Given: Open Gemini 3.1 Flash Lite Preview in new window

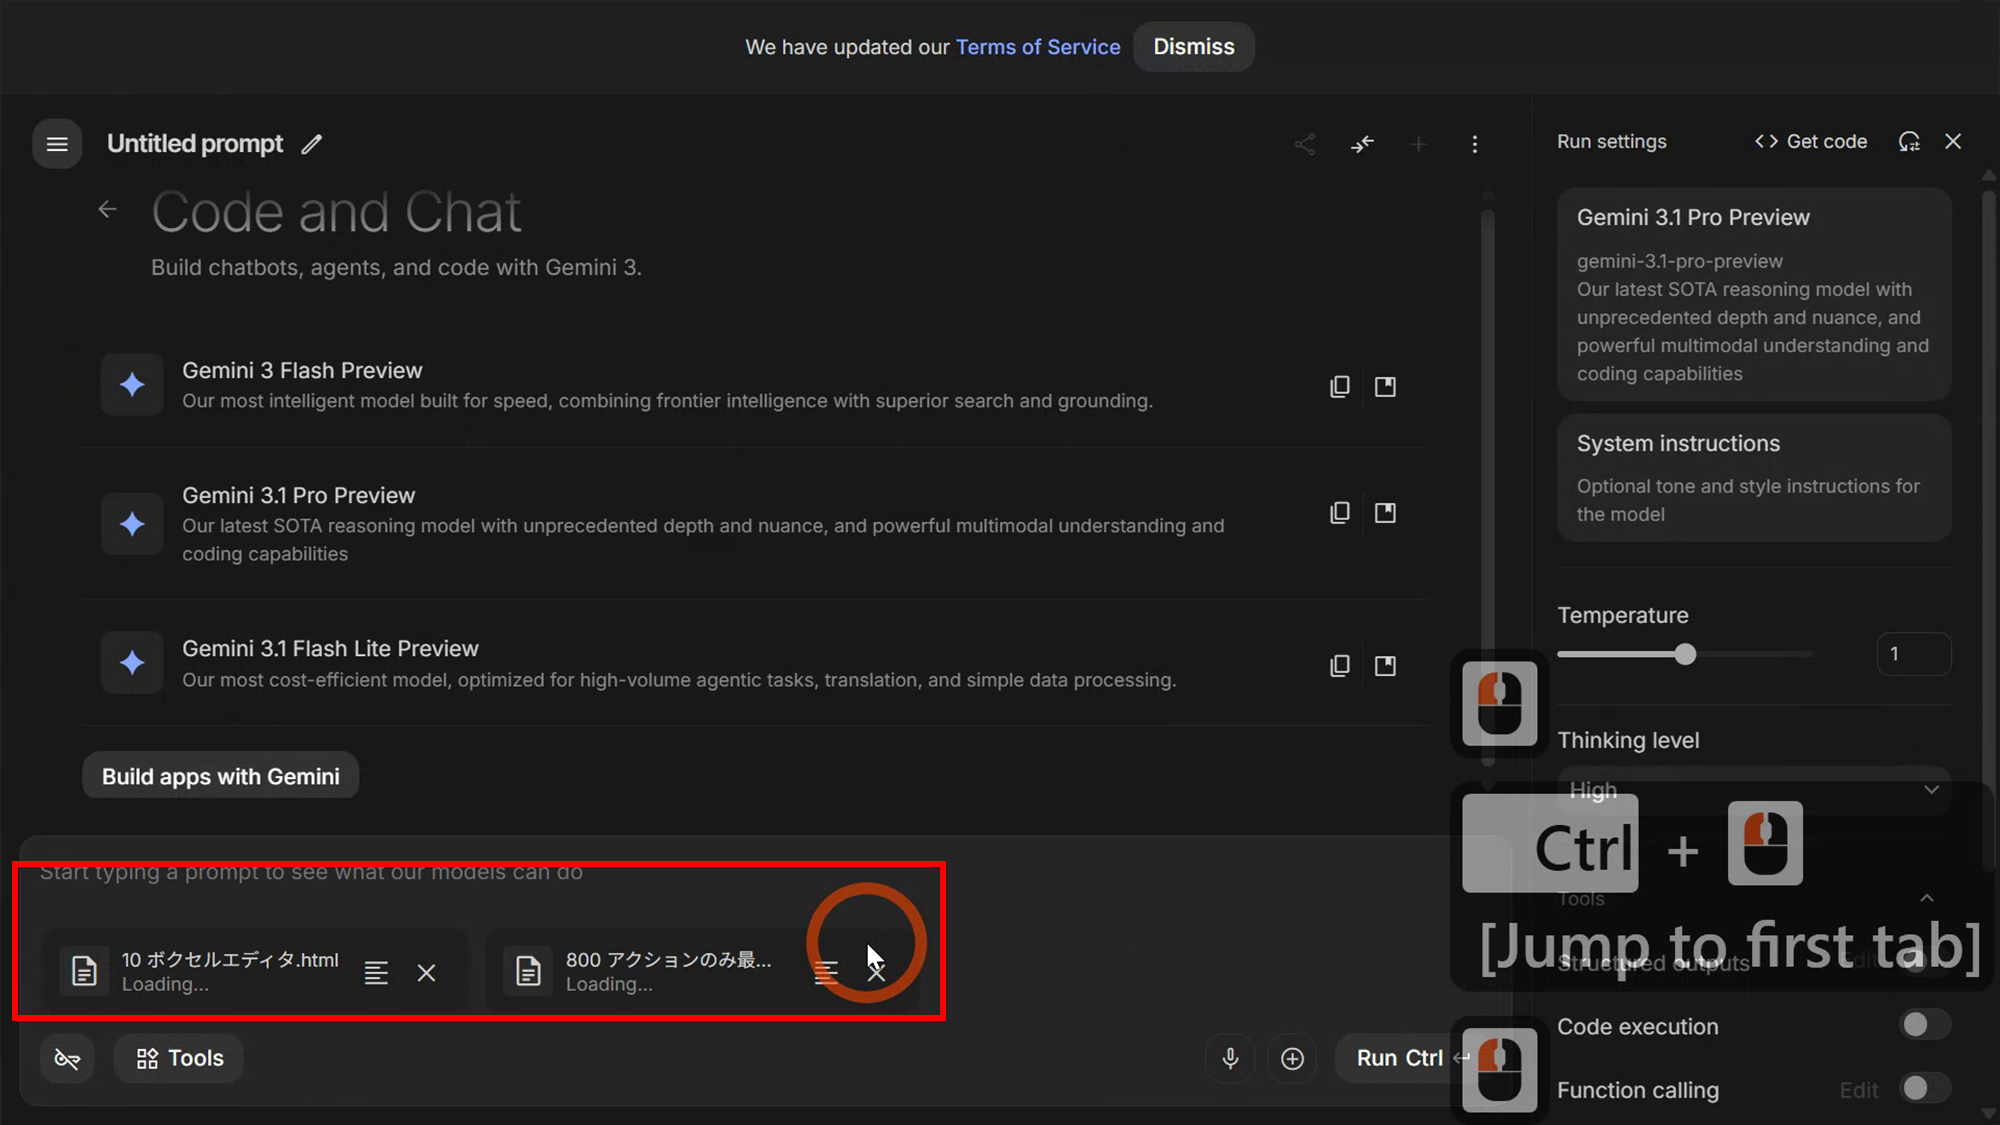Looking at the screenshot, I should pyautogui.click(x=1385, y=666).
